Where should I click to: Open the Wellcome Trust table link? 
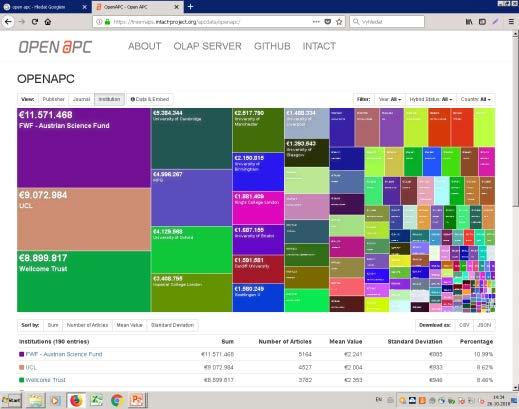(x=46, y=380)
